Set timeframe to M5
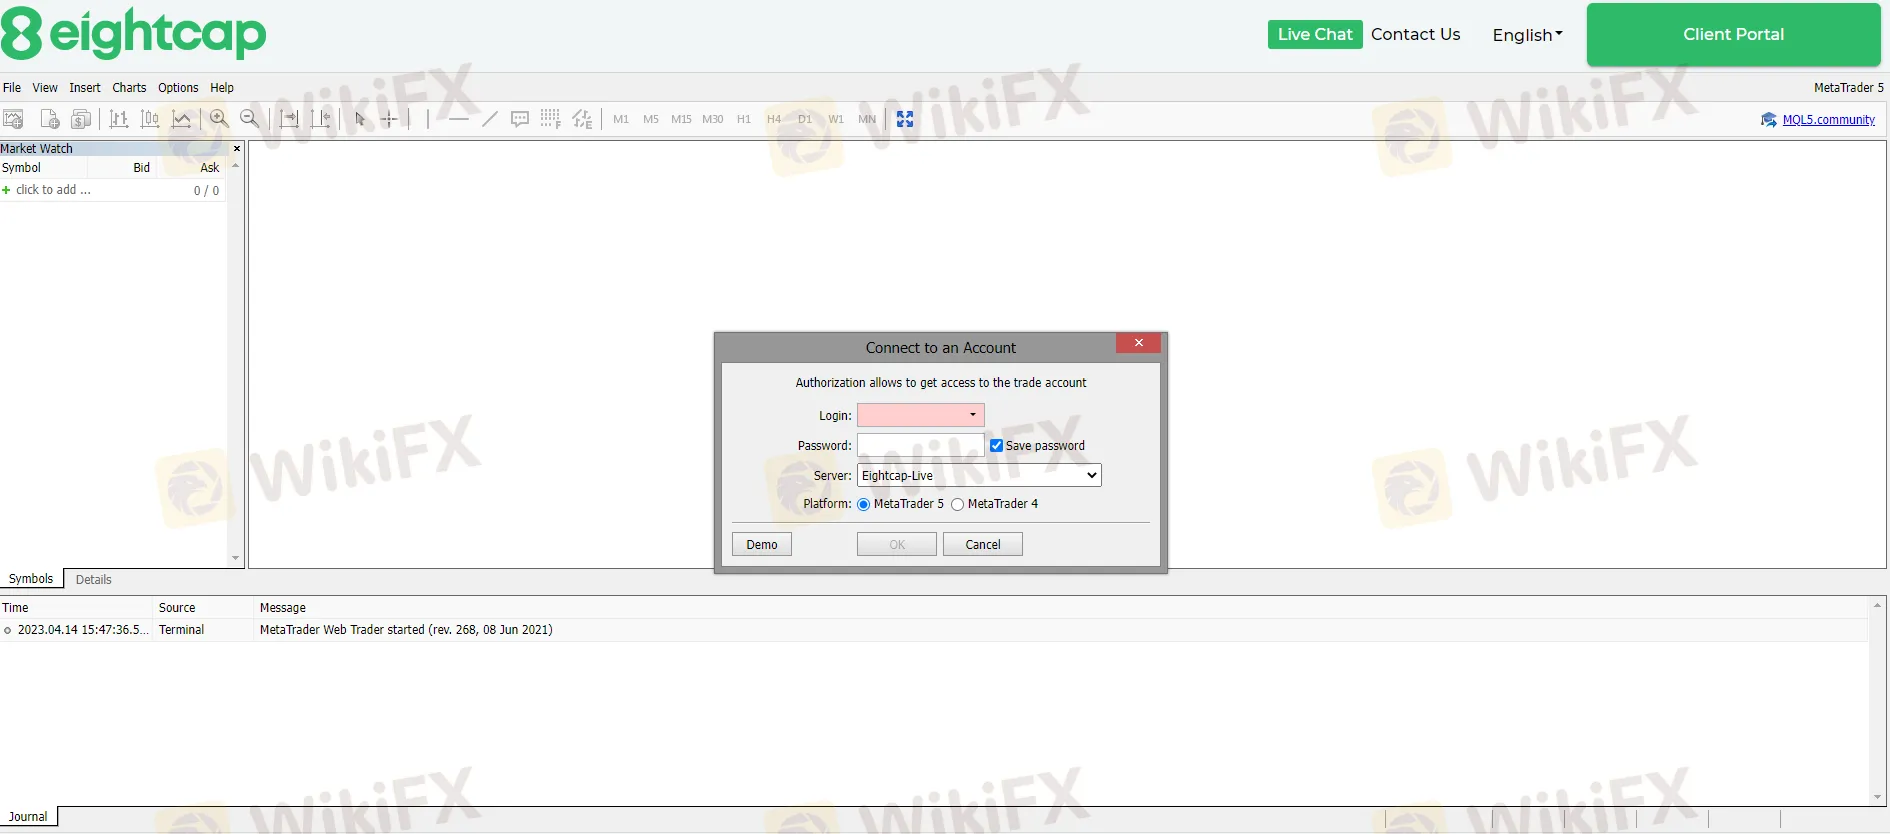Image resolution: width=1890 pixels, height=834 pixels. click(x=651, y=119)
